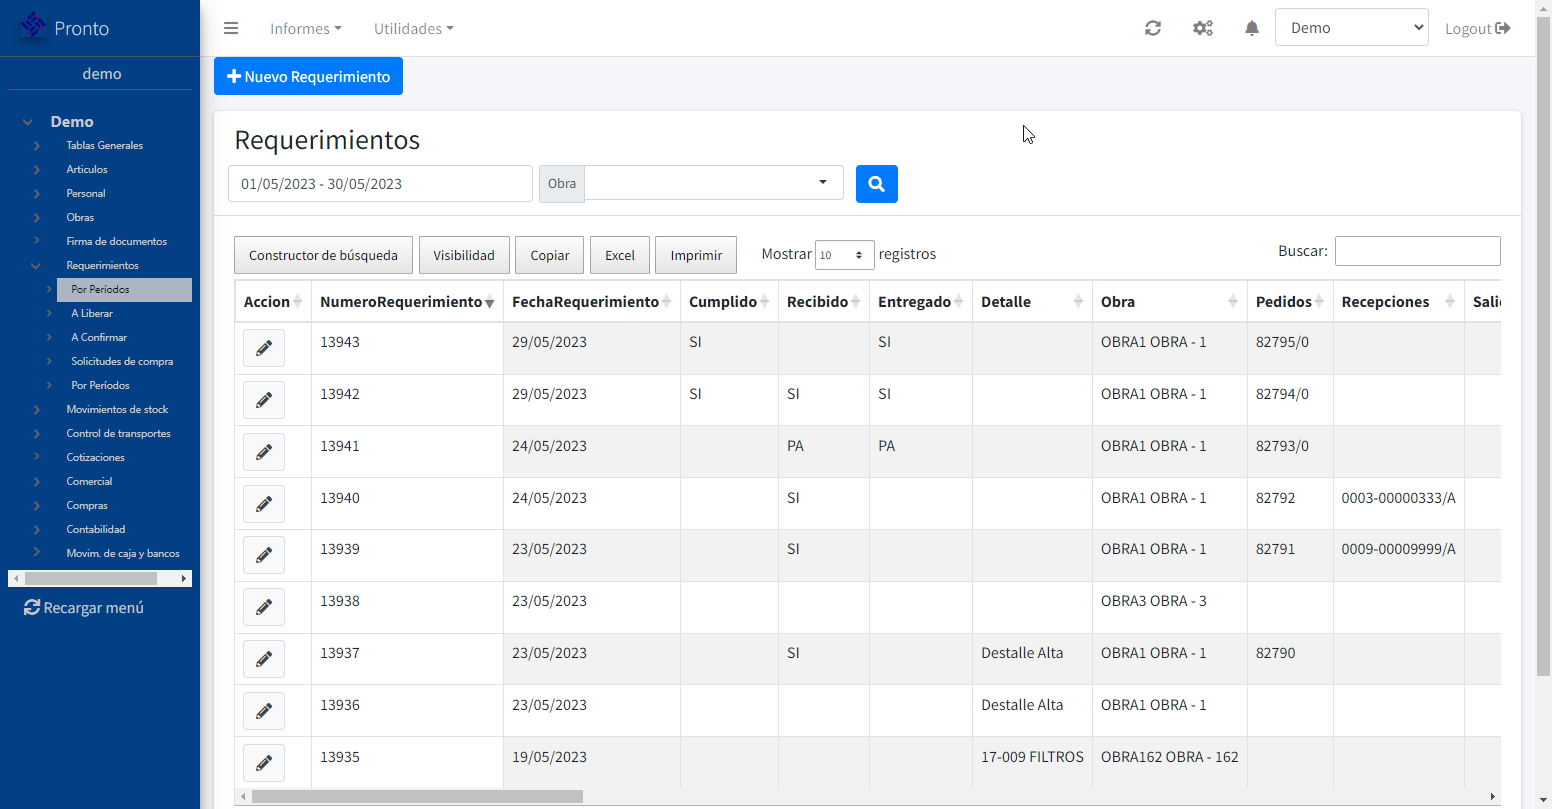
Task: Change the Mostrar registros count dropdown
Action: [x=844, y=255]
